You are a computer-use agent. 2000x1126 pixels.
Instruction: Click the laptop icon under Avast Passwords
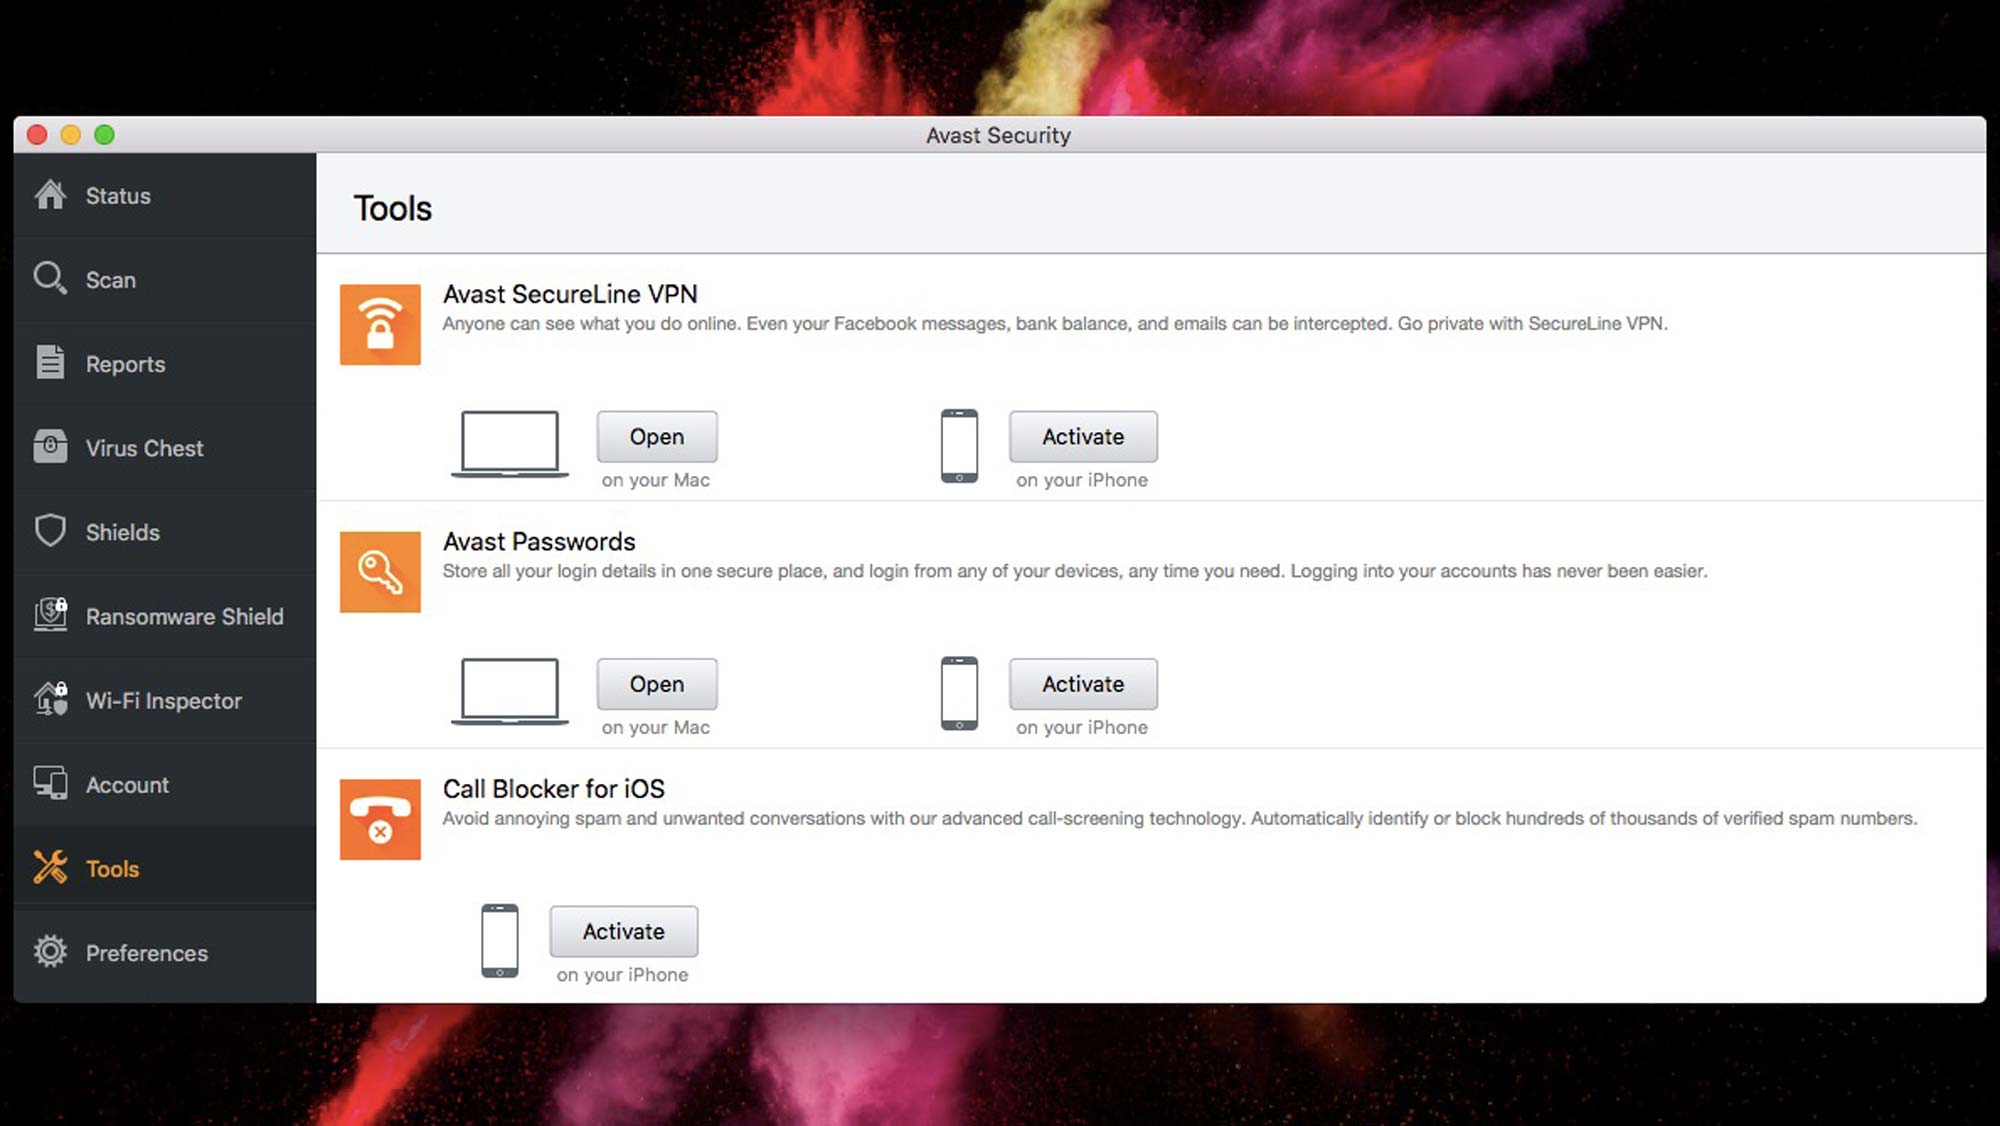[x=510, y=691]
